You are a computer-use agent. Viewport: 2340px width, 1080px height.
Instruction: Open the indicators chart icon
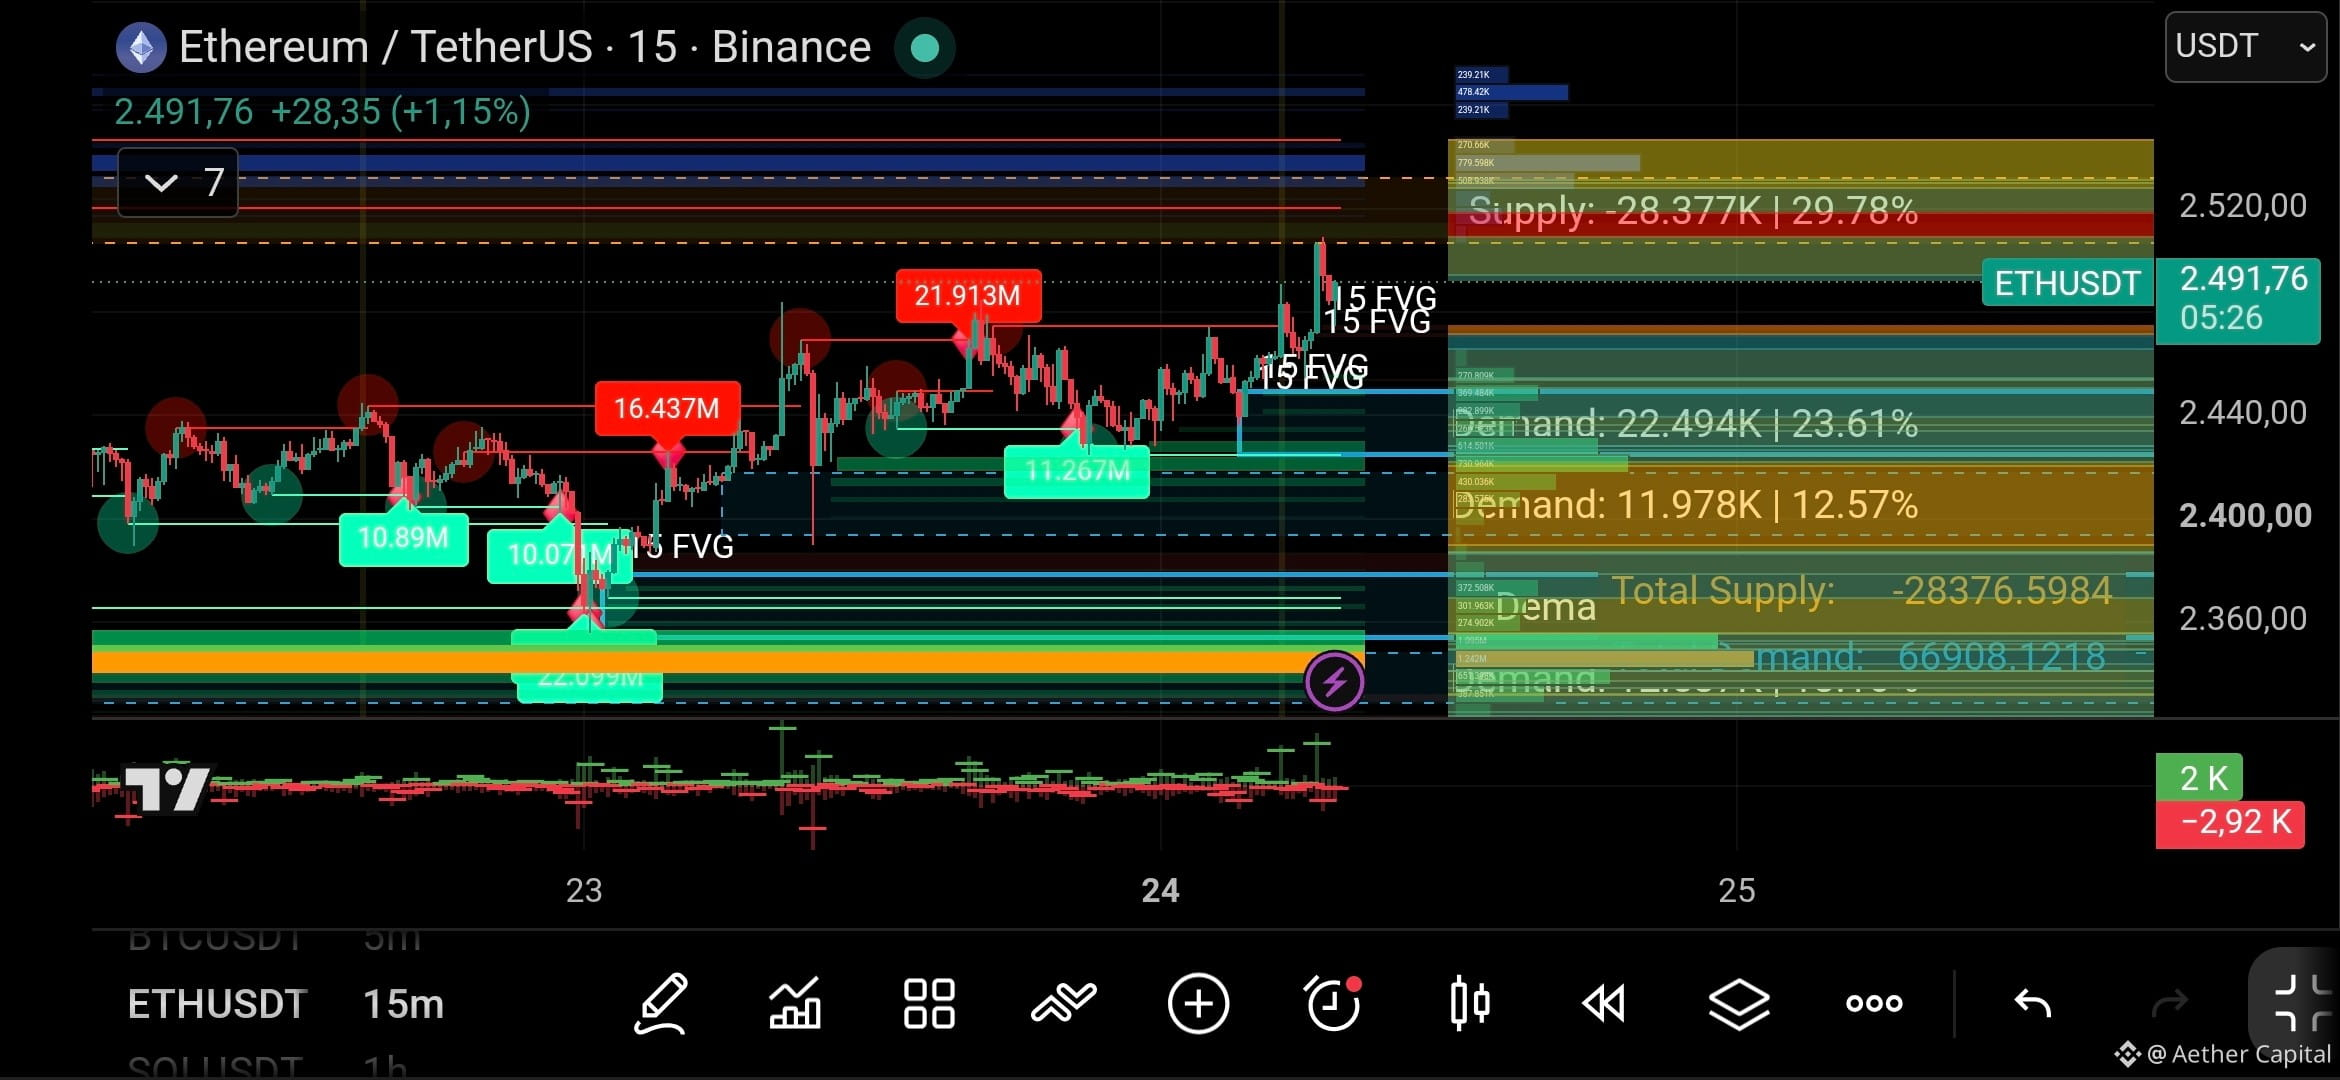click(795, 1003)
